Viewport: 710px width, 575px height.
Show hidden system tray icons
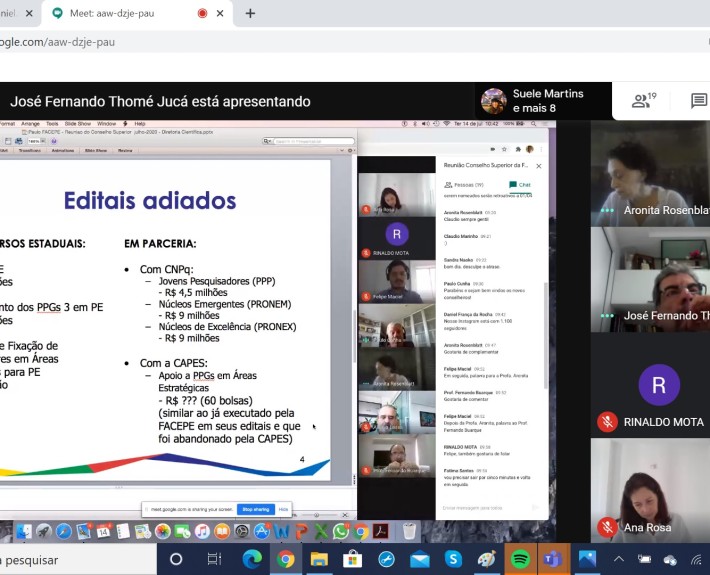pos(619,560)
